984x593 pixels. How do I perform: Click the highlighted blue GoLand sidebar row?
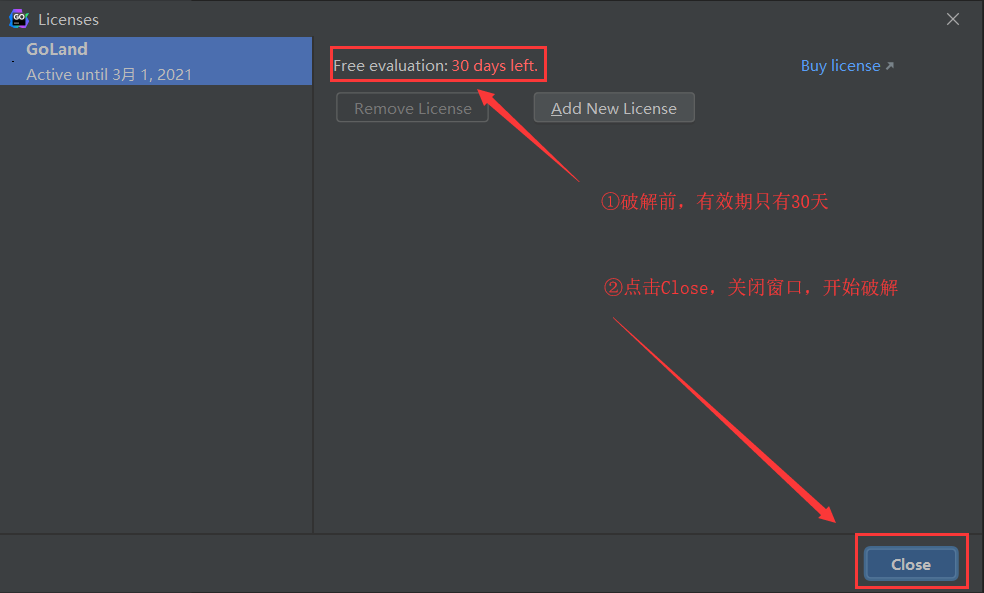point(156,61)
